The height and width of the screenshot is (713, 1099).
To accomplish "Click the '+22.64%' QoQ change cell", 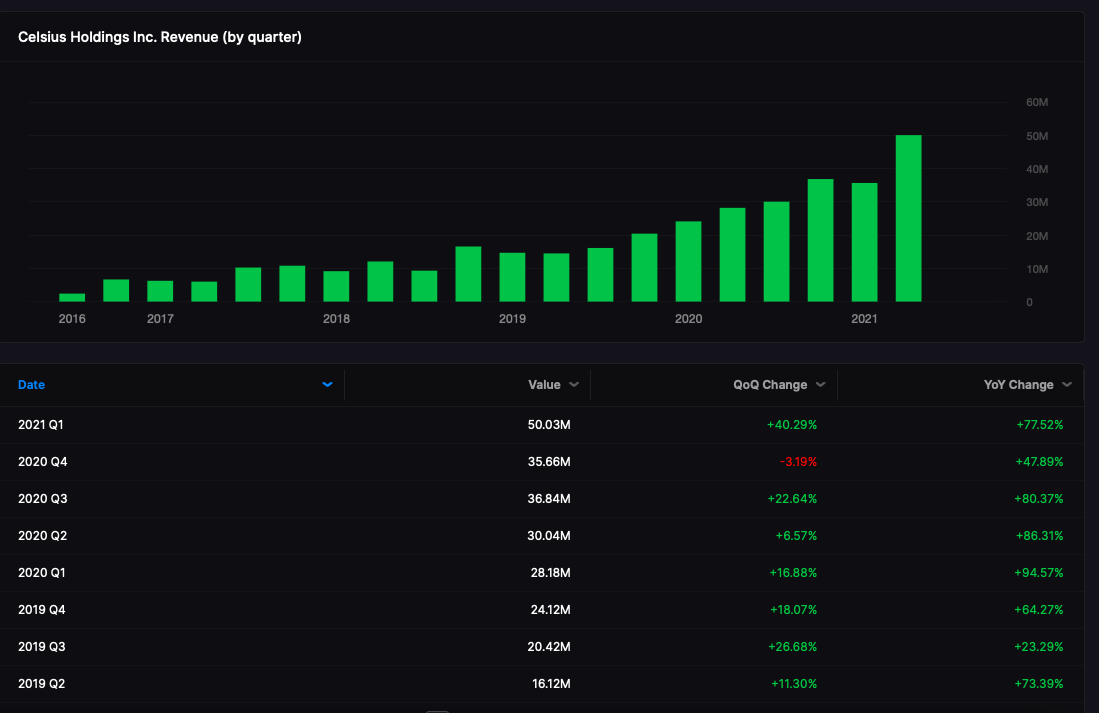I will [x=792, y=499].
